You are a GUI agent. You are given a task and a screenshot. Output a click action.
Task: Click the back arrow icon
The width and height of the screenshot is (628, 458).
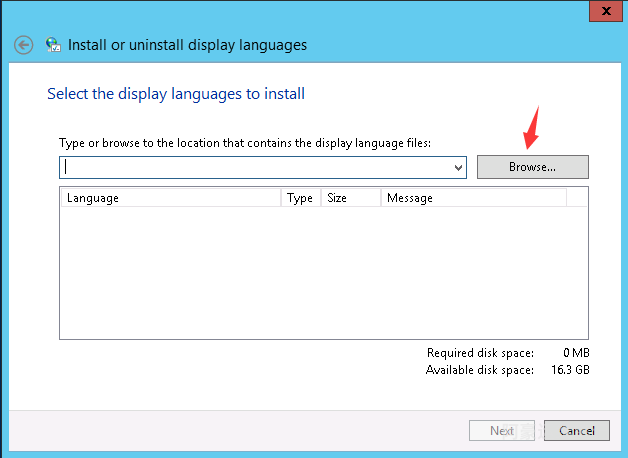tap(24, 45)
